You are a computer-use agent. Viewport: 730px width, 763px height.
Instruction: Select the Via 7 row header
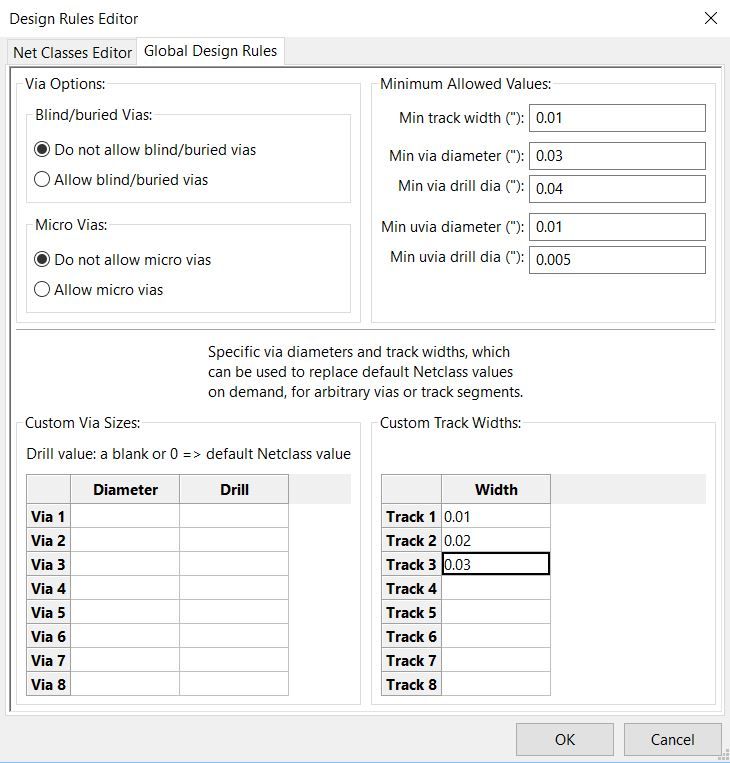48,660
